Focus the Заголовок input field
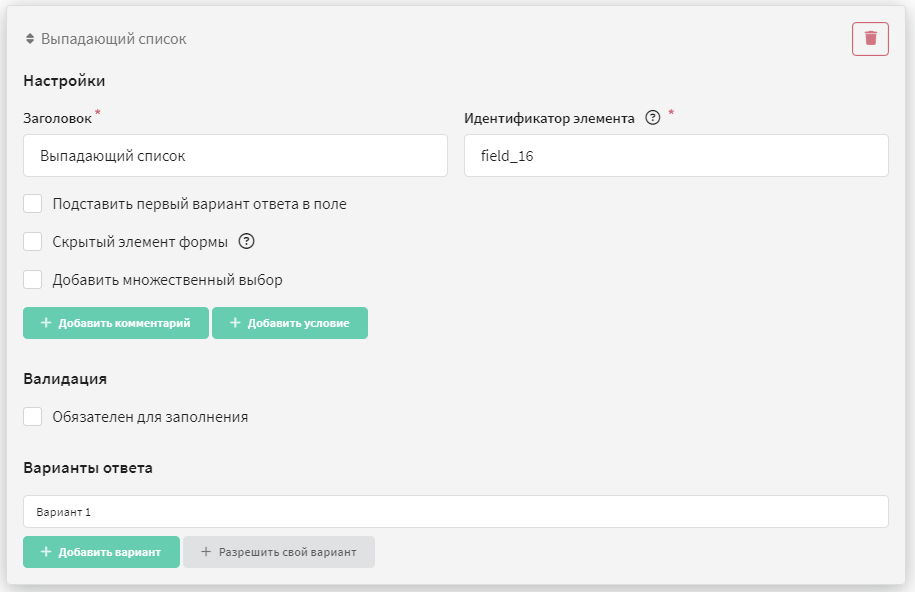This screenshot has width=915, height=592. click(235, 155)
